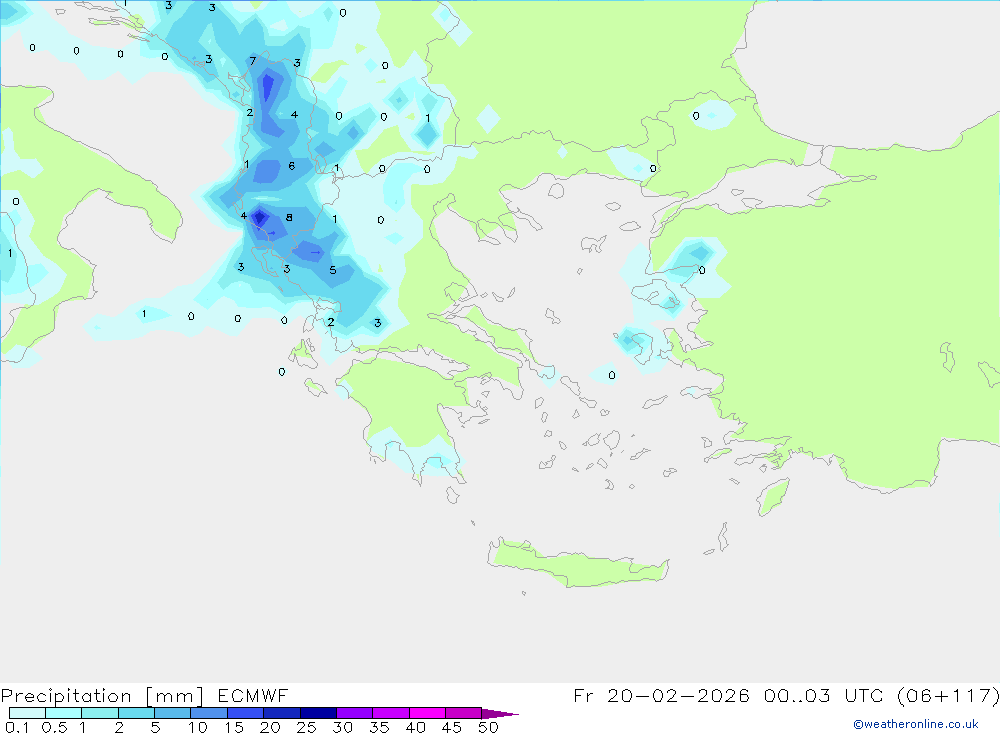The width and height of the screenshot is (1000, 733).
Task: Click the '00..03 UTC' time range text
Action: tap(824, 695)
